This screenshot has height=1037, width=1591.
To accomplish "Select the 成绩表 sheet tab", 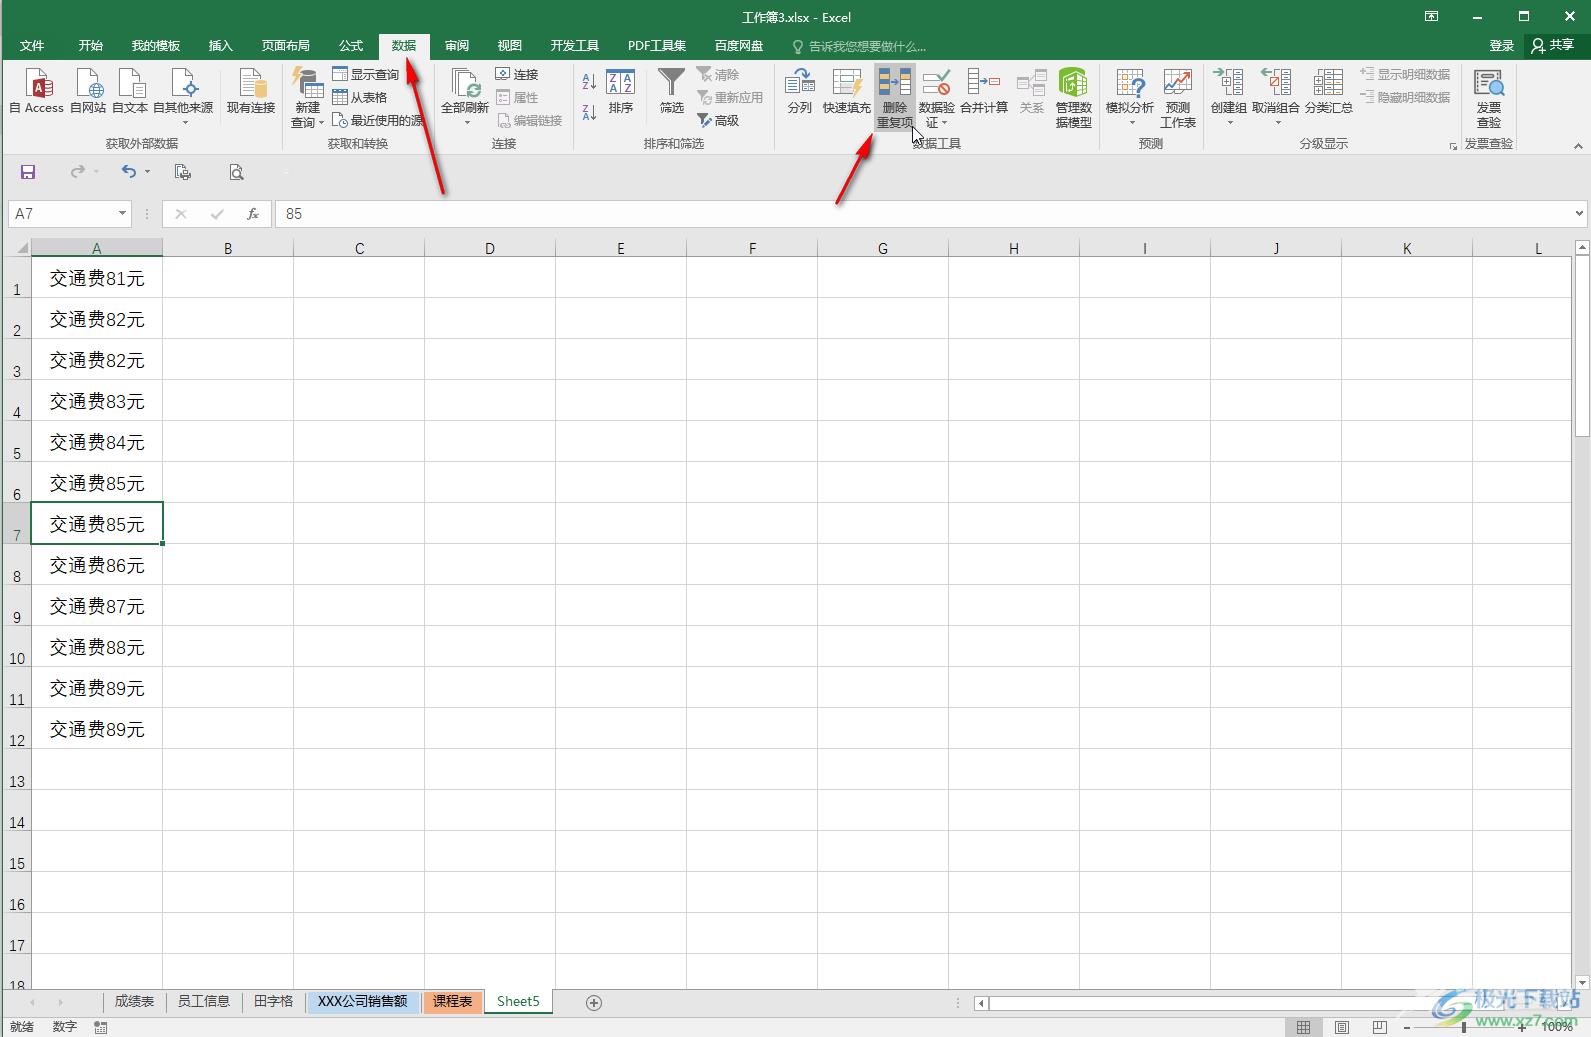I will tap(134, 1001).
